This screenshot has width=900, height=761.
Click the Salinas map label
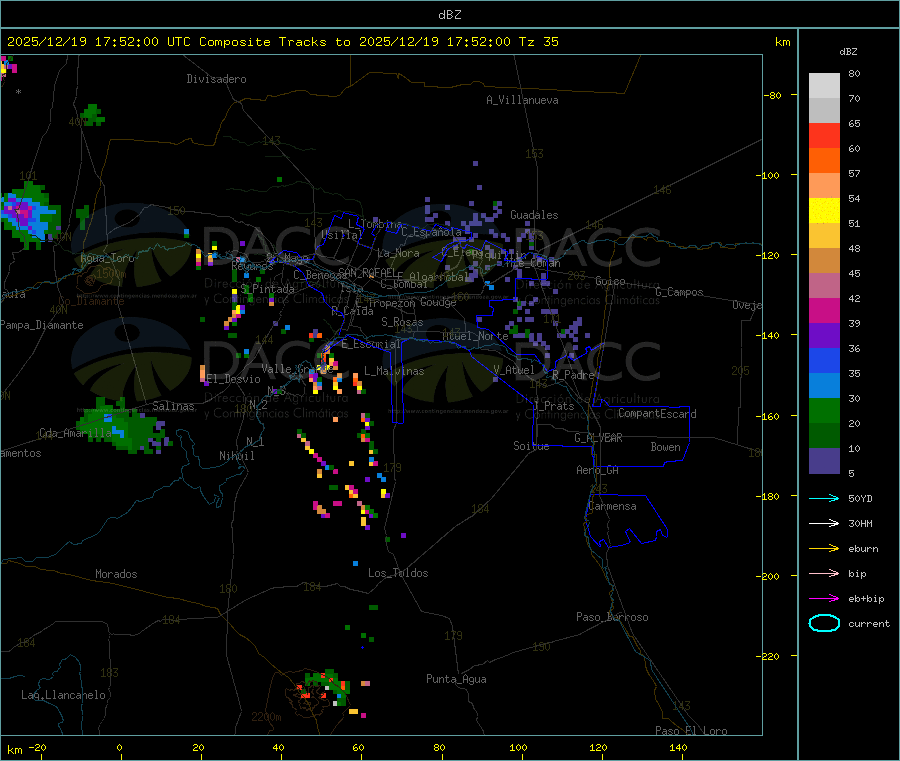click(173, 406)
